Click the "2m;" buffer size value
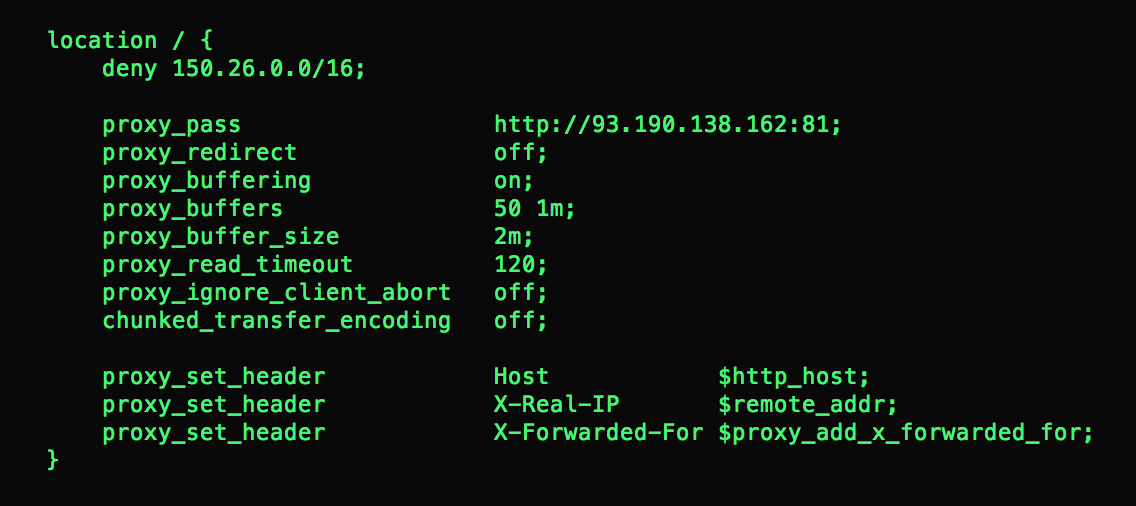The height and width of the screenshot is (506, 1136). tap(514, 237)
